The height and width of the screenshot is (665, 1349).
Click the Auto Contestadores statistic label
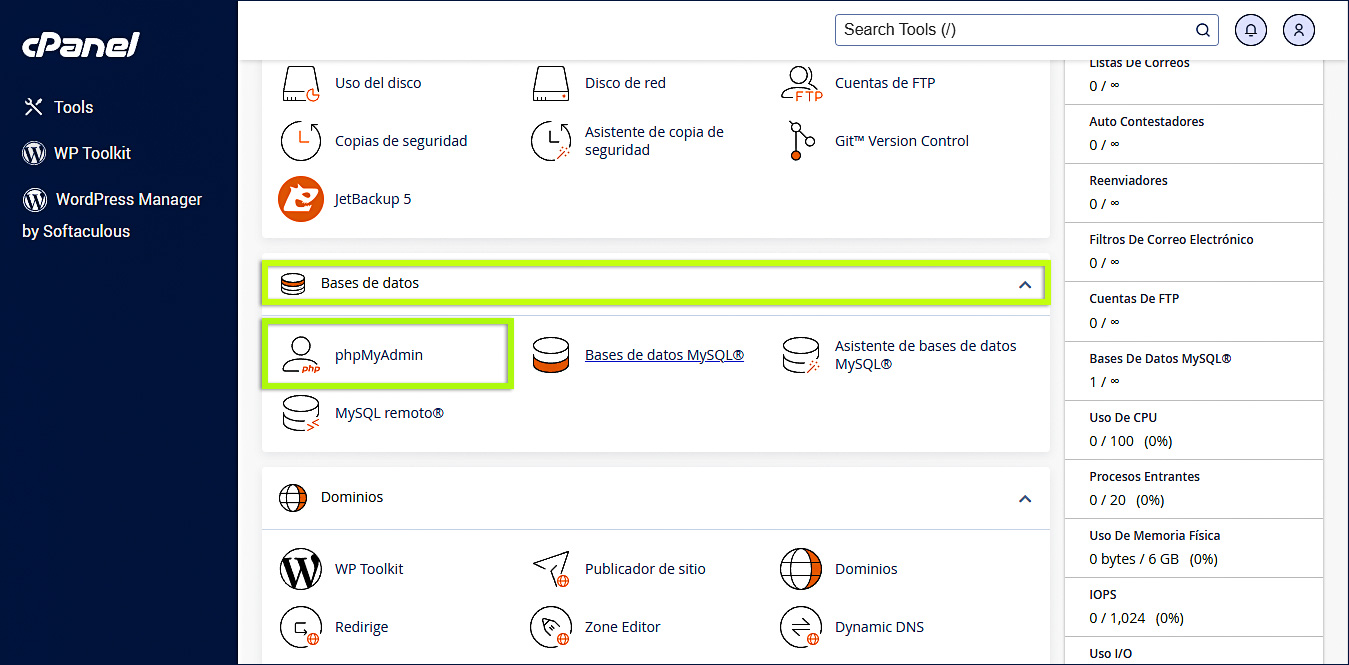click(1146, 122)
